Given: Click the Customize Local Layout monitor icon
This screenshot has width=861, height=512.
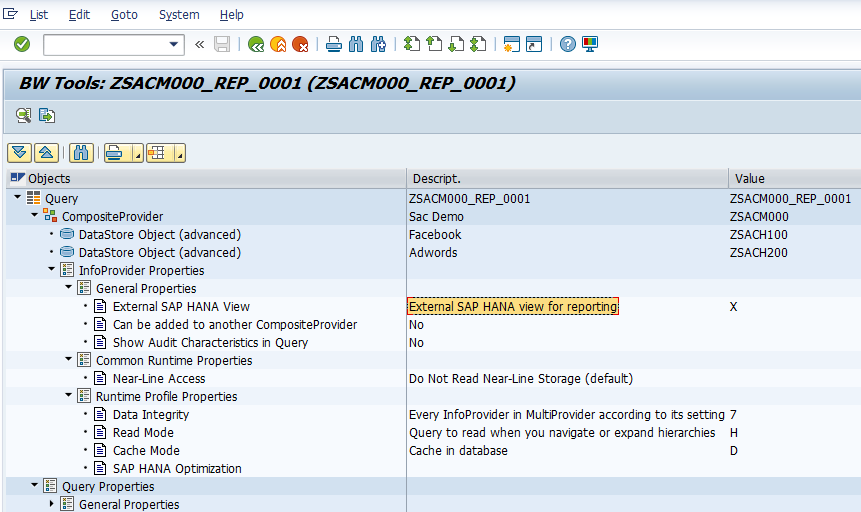Looking at the screenshot, I should 590,44.
